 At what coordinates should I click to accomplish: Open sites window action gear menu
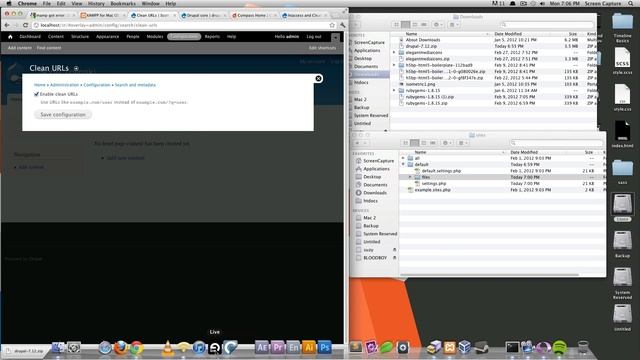tap(447, 143)
